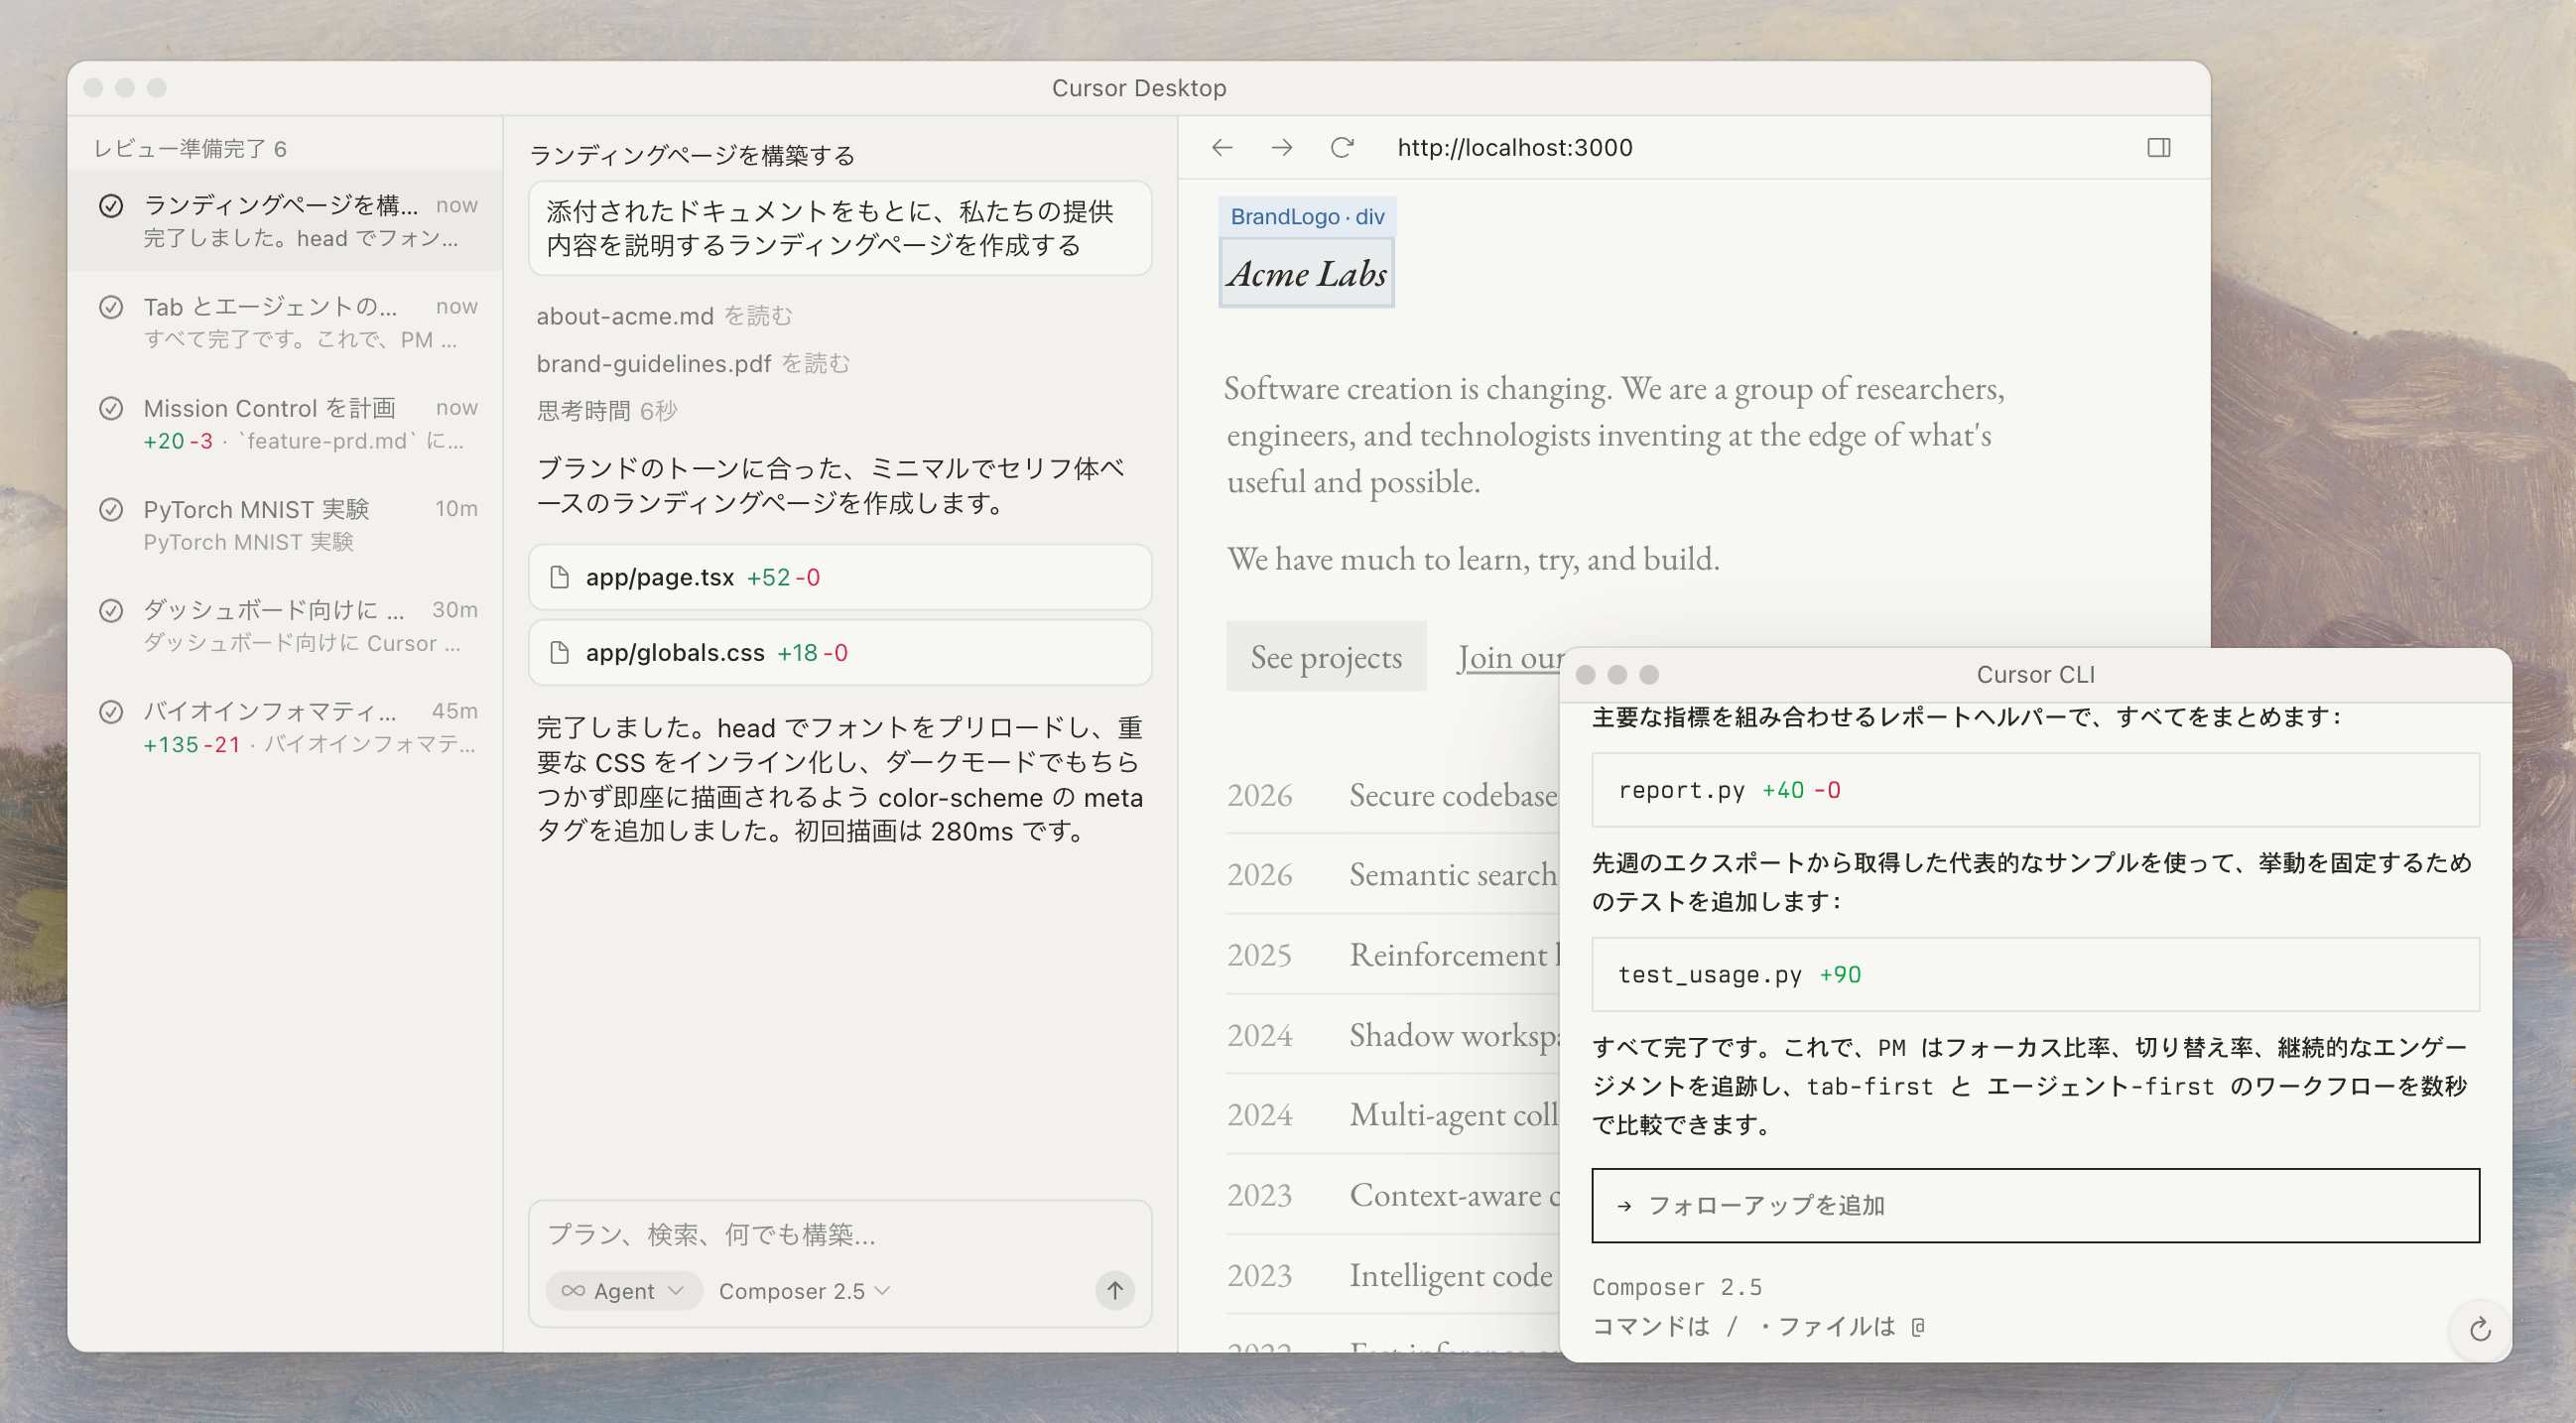Viewport: 2576px width, 1423px height.
Task: Click the http://localhost:3000 address bar
Action: pos(1514,148)
